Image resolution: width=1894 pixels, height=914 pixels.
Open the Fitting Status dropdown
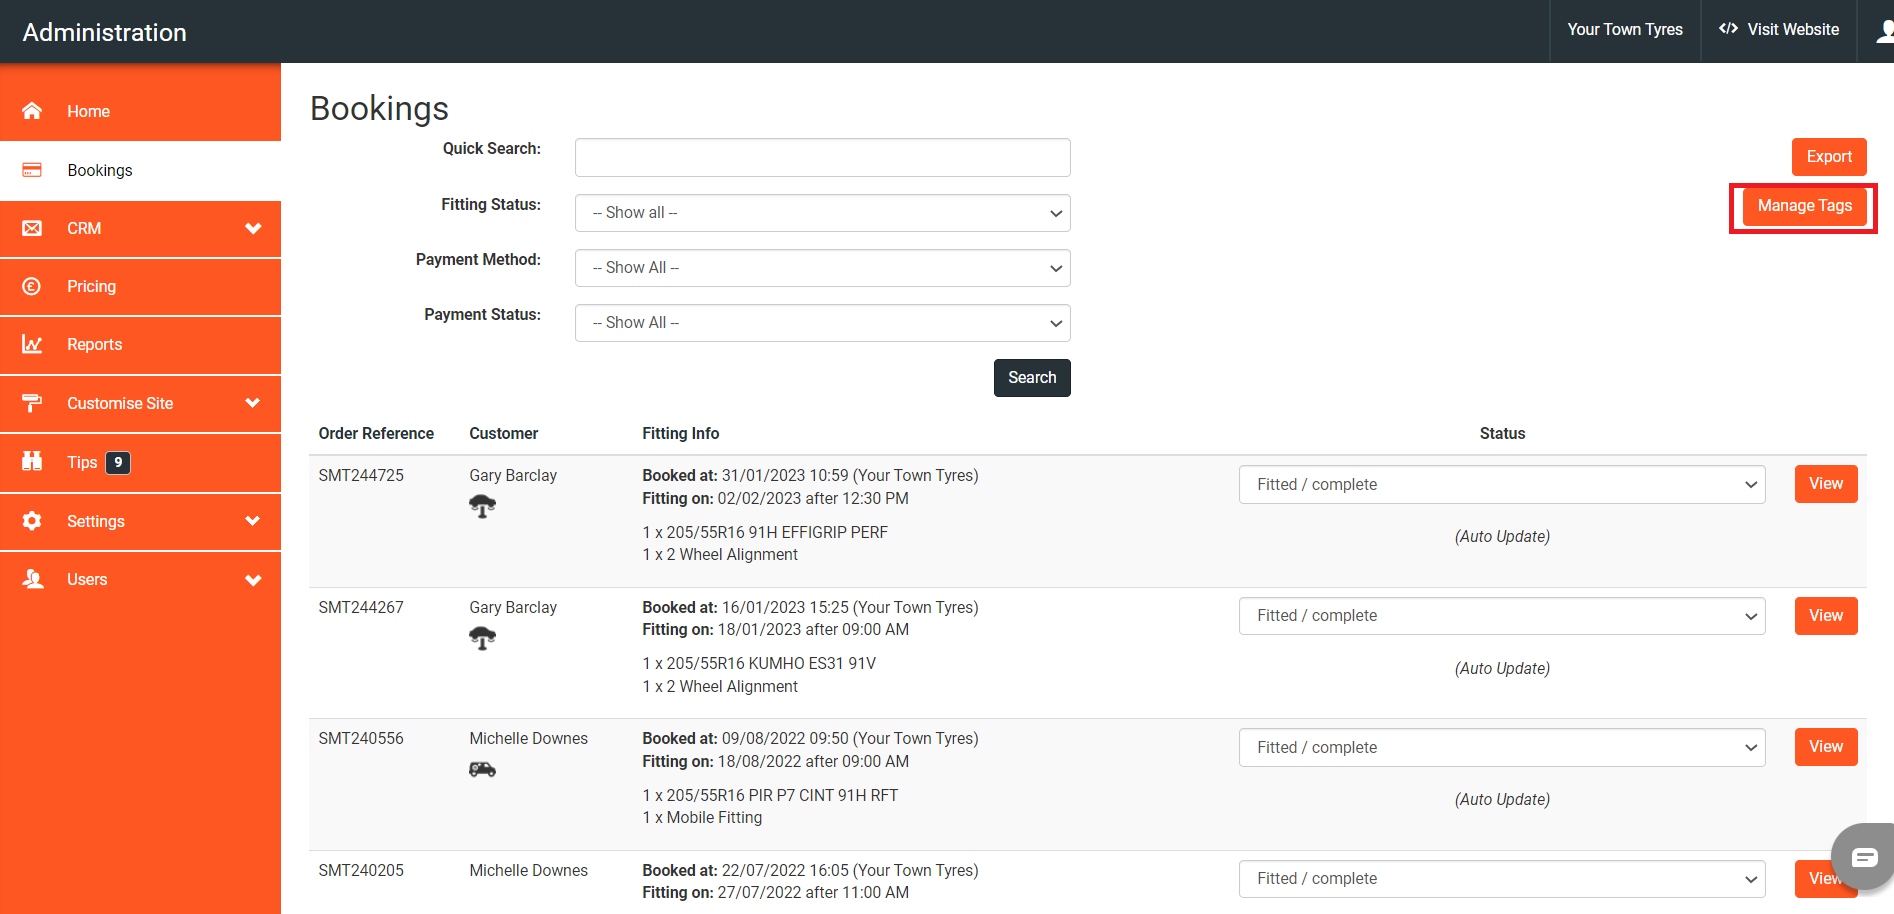822,213
